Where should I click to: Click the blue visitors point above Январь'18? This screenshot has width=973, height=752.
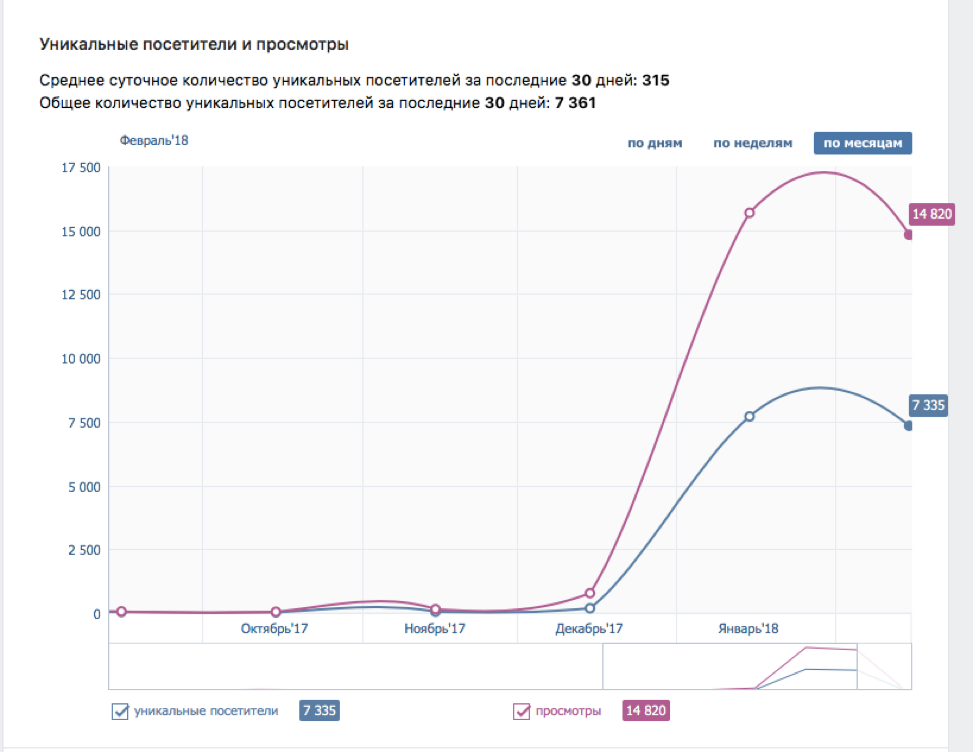coord(749,416)
